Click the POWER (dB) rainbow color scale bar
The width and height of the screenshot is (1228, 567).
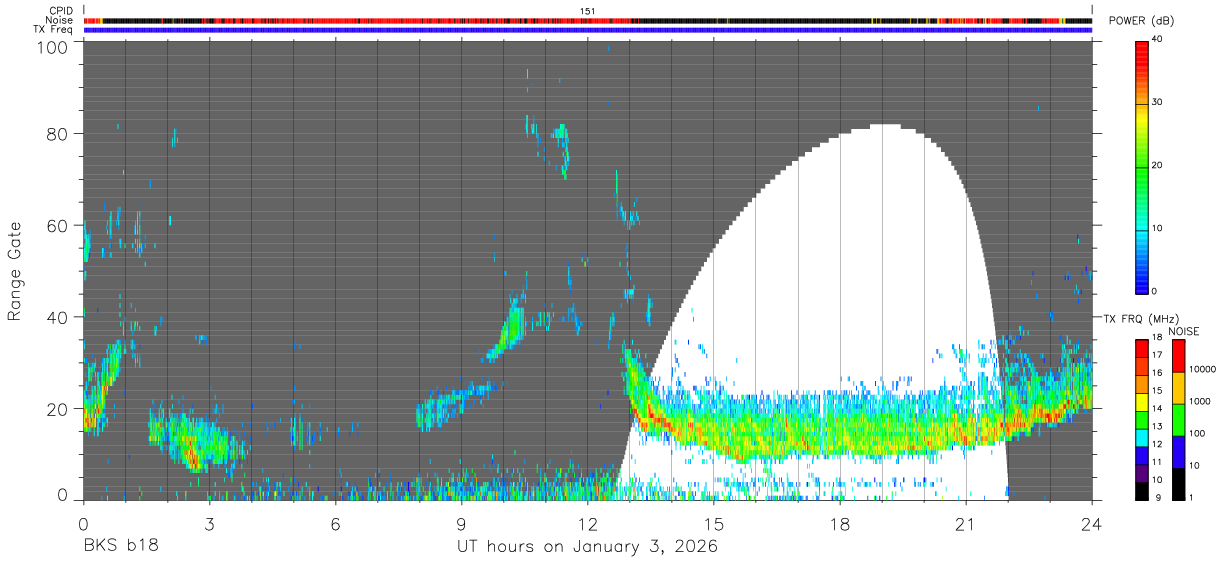(1142, 166)
